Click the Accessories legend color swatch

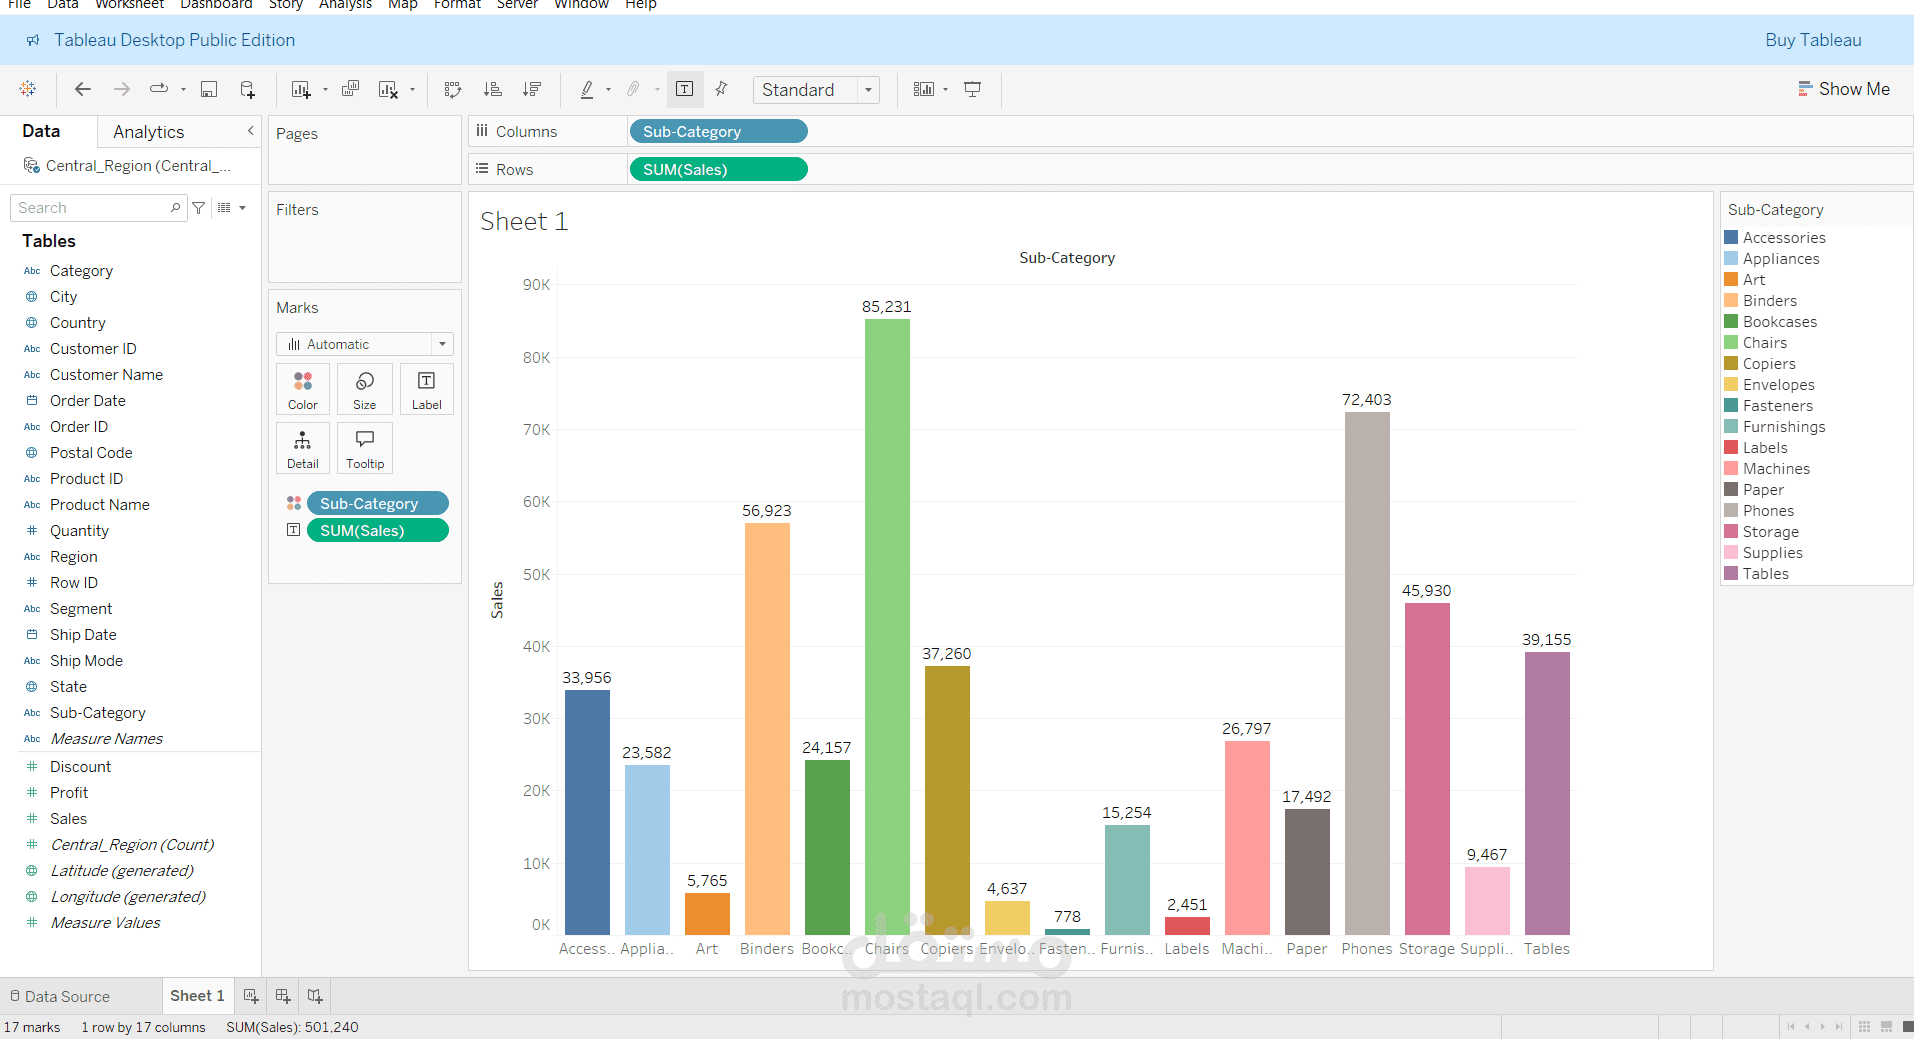tap(1731, 238)
